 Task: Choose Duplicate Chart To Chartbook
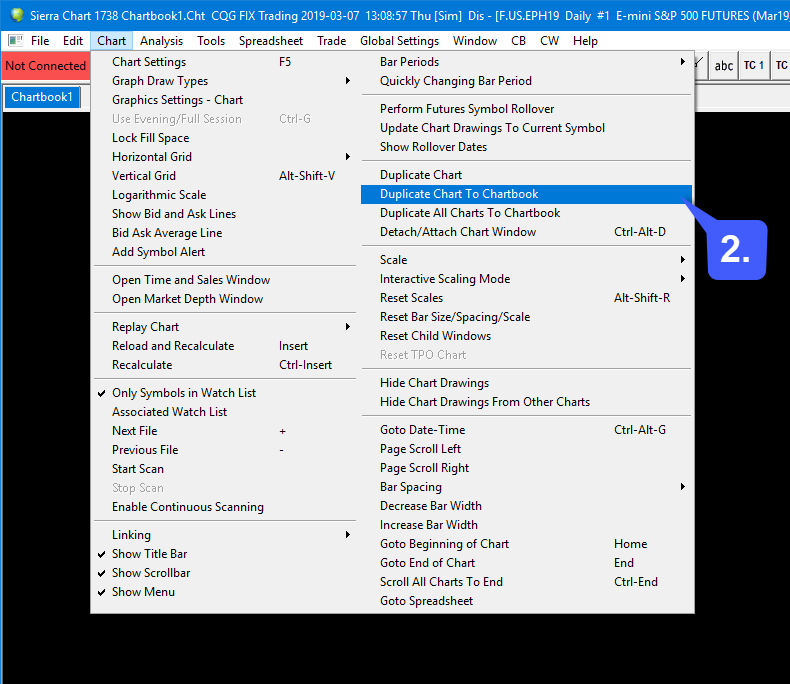coord(526,194)
